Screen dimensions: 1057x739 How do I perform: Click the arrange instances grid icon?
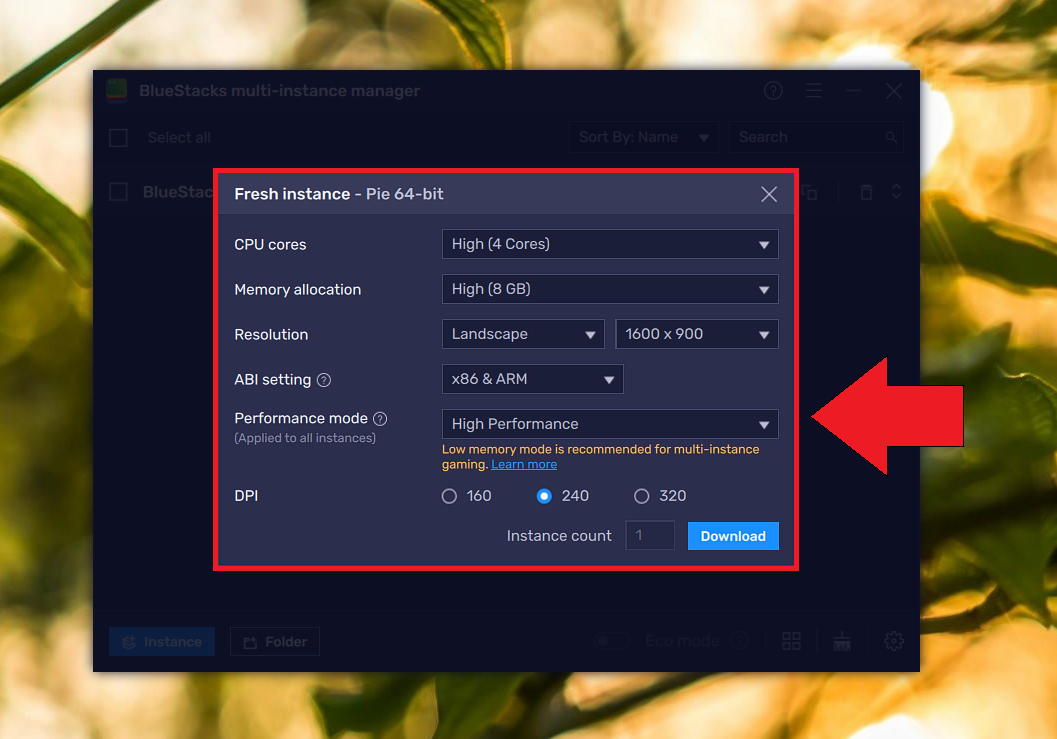click(x=791, y=641)
